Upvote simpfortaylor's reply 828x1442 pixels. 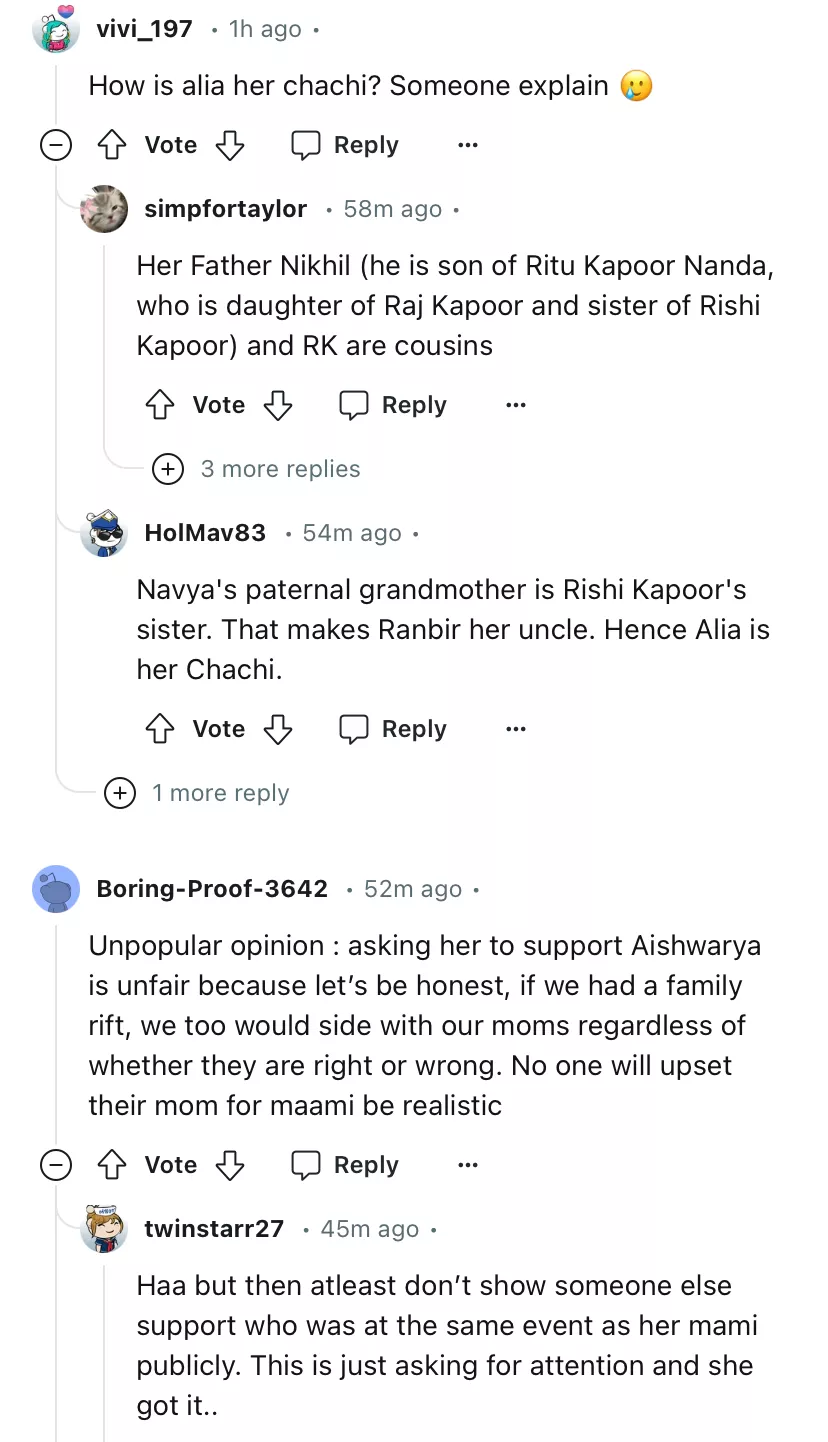click(160, 405)
